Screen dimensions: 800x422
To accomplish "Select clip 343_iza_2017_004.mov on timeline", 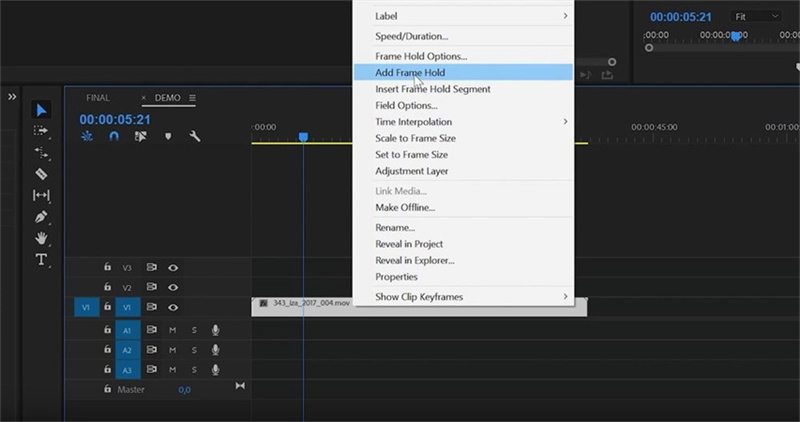I will 419,307.
